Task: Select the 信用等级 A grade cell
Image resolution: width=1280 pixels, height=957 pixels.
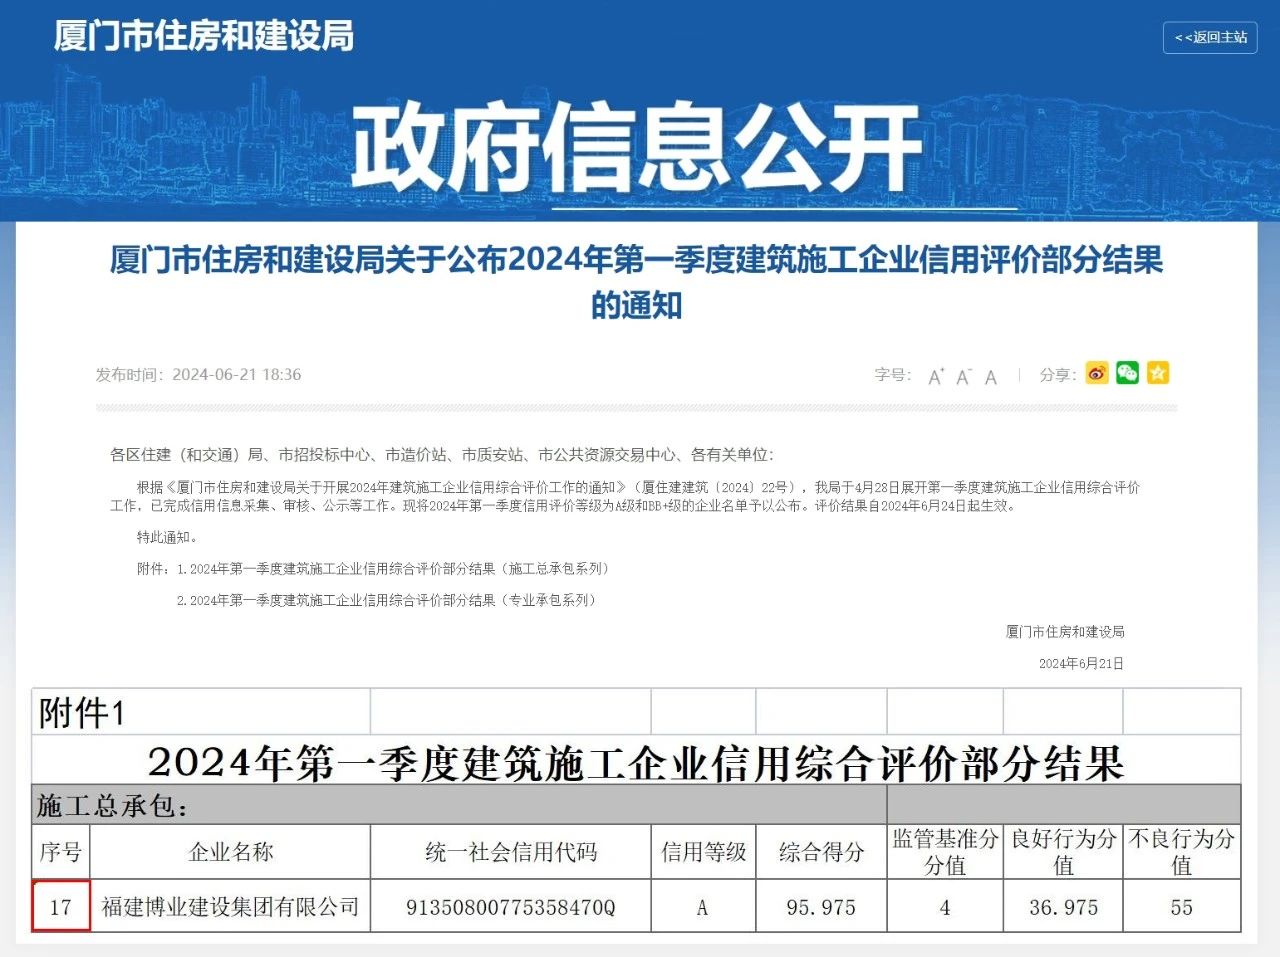Action: (x=701, y=907)
